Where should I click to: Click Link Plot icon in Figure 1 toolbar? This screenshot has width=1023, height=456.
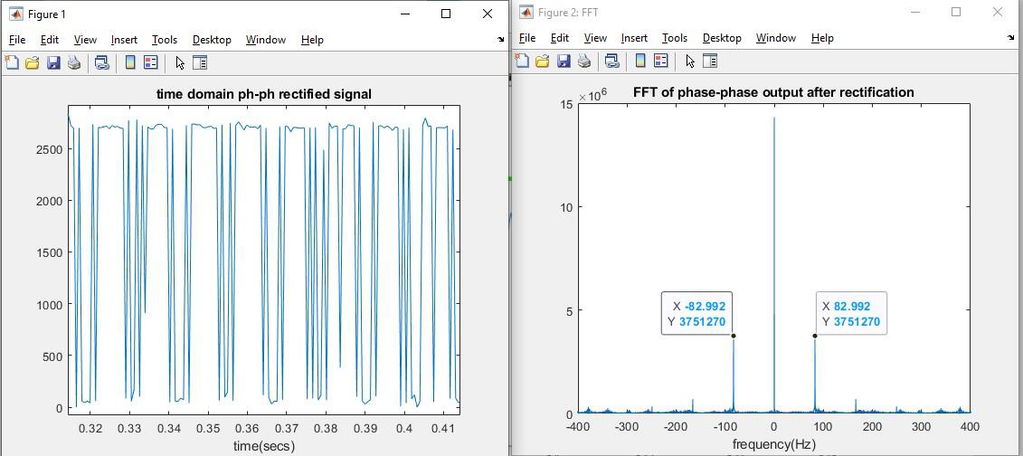tap(102, 63)
